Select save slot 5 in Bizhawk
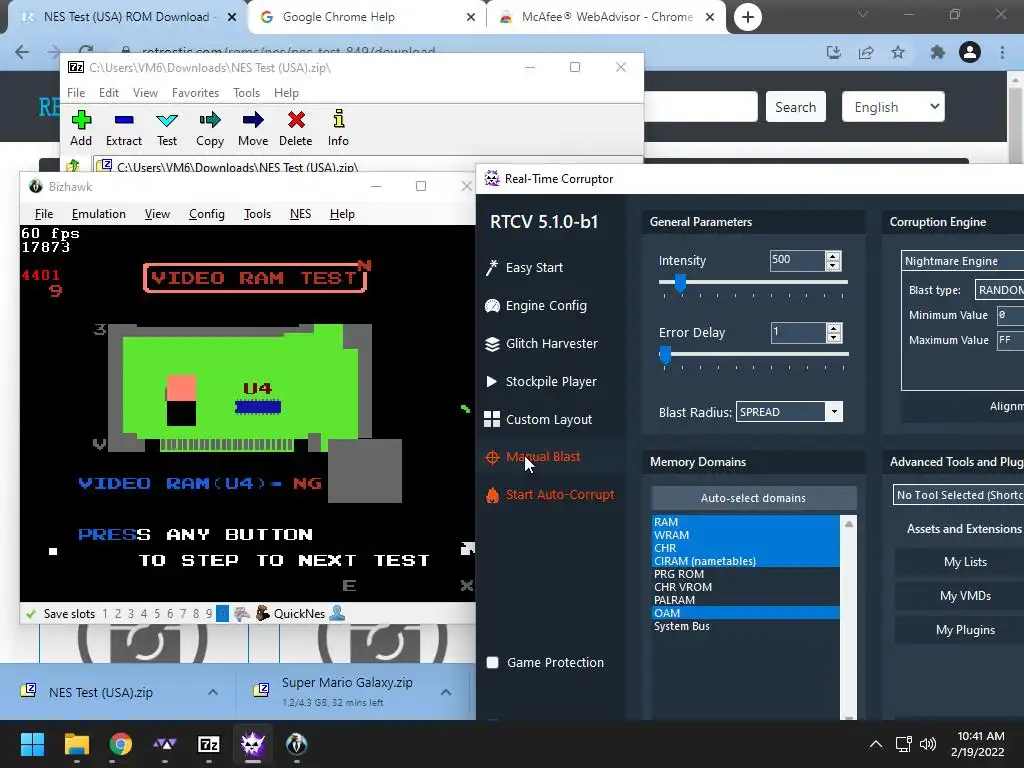 (157, 614)
